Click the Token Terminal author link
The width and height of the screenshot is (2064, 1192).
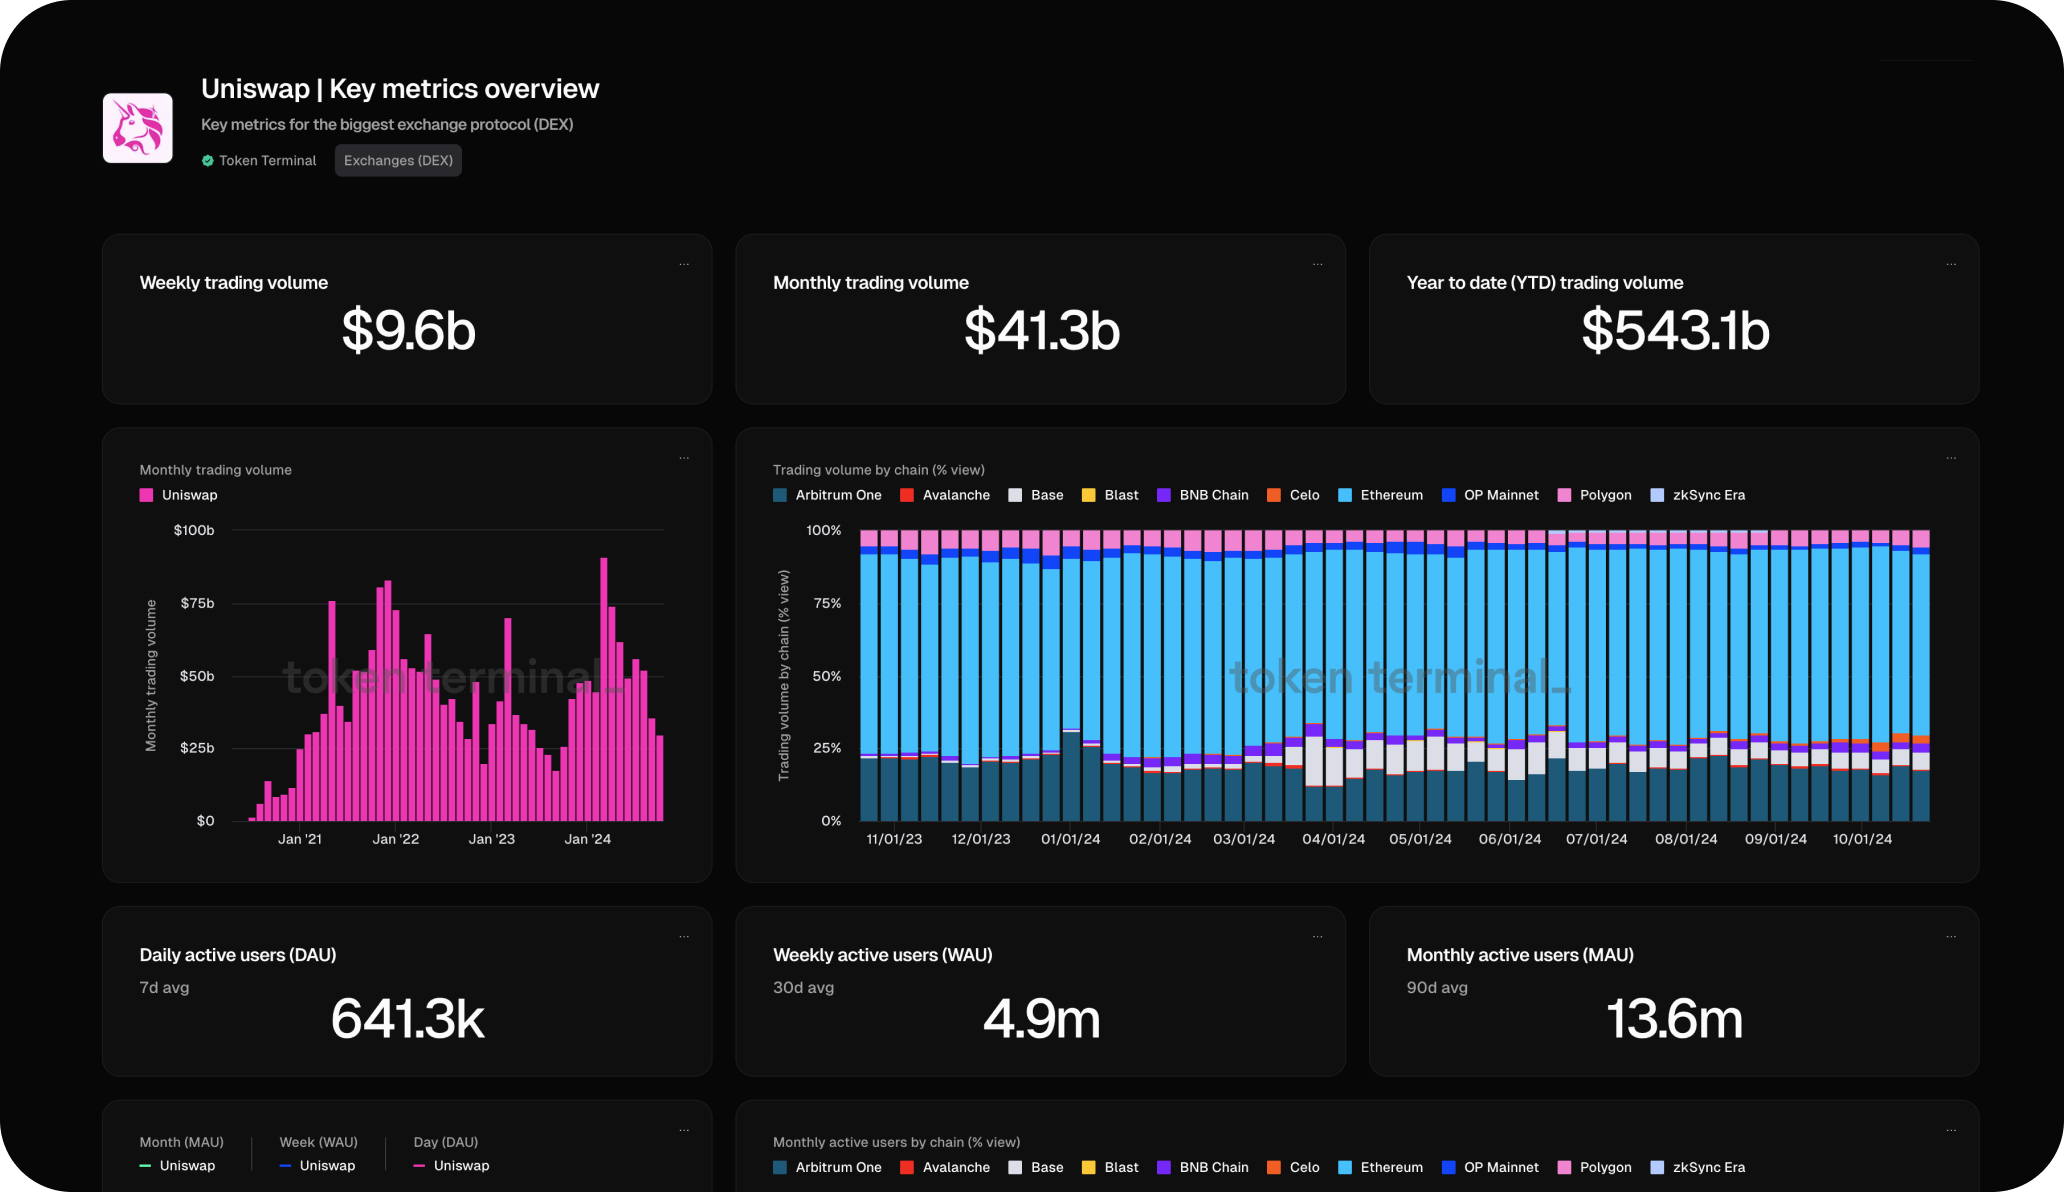pos(267,161)
